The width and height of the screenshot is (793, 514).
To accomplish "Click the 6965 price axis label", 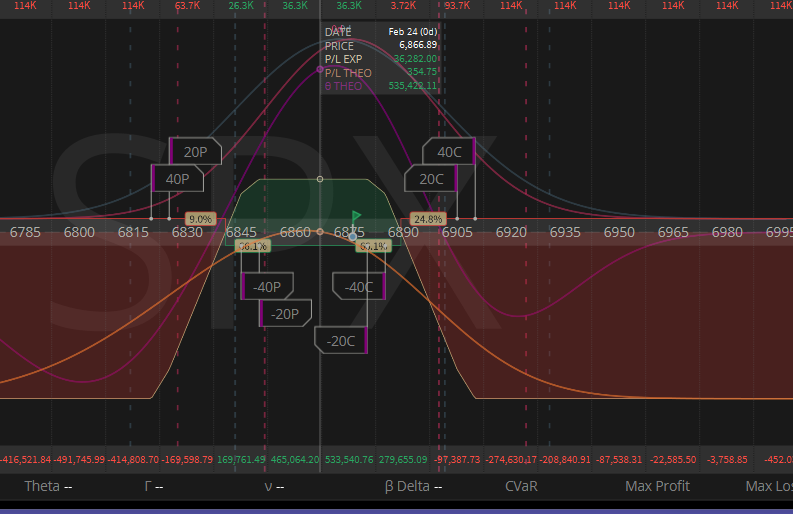I will coord(673,232).
